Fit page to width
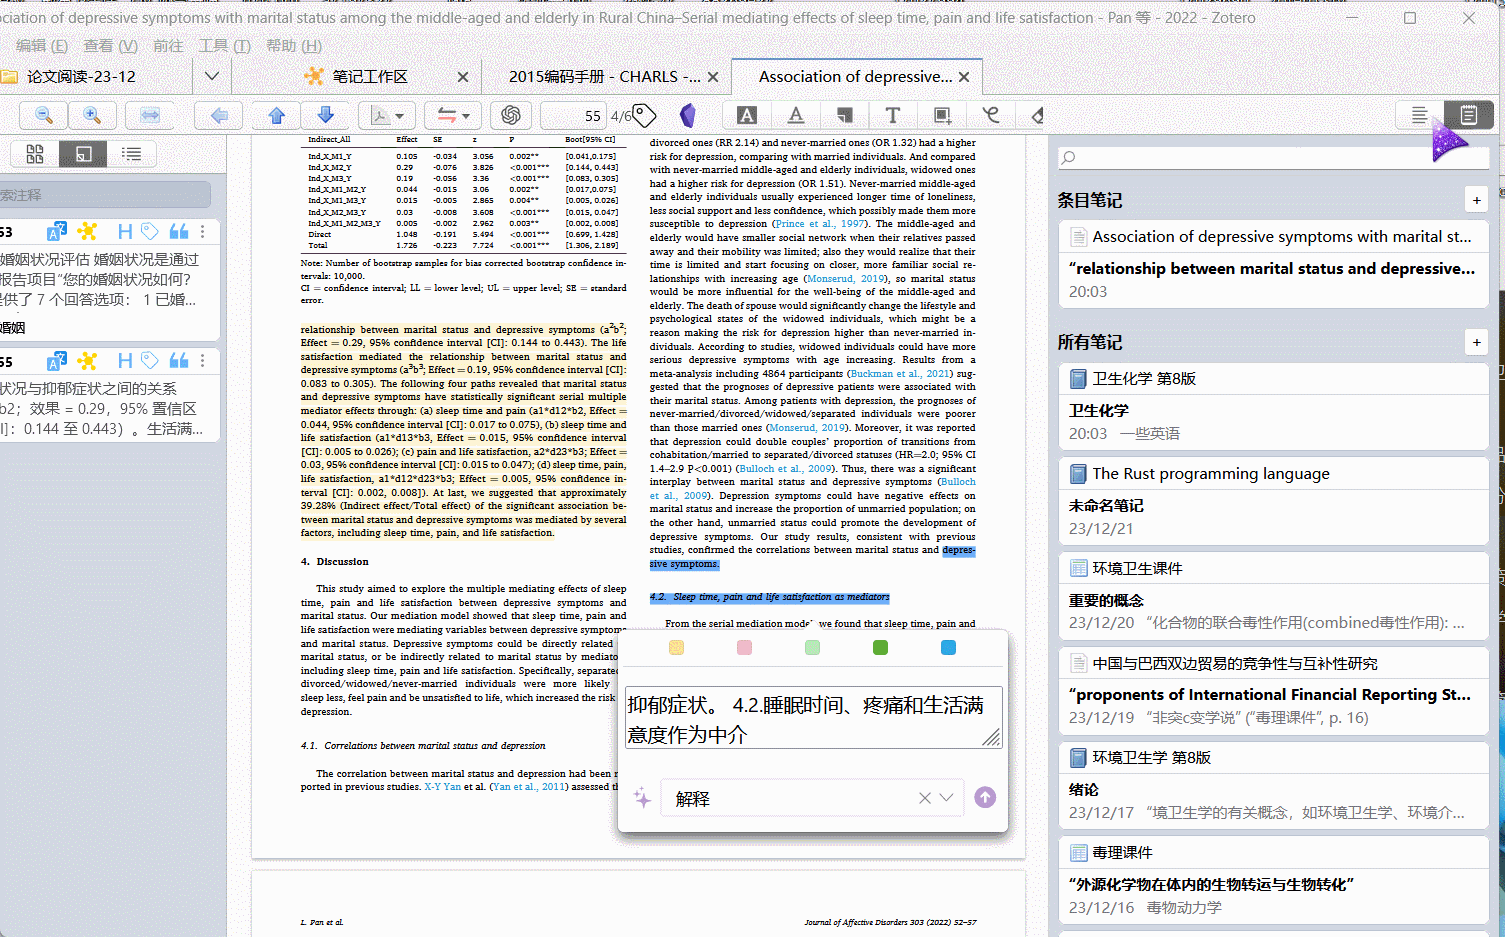This screenshot has width=1505, height=937. [x=150, y=115]
